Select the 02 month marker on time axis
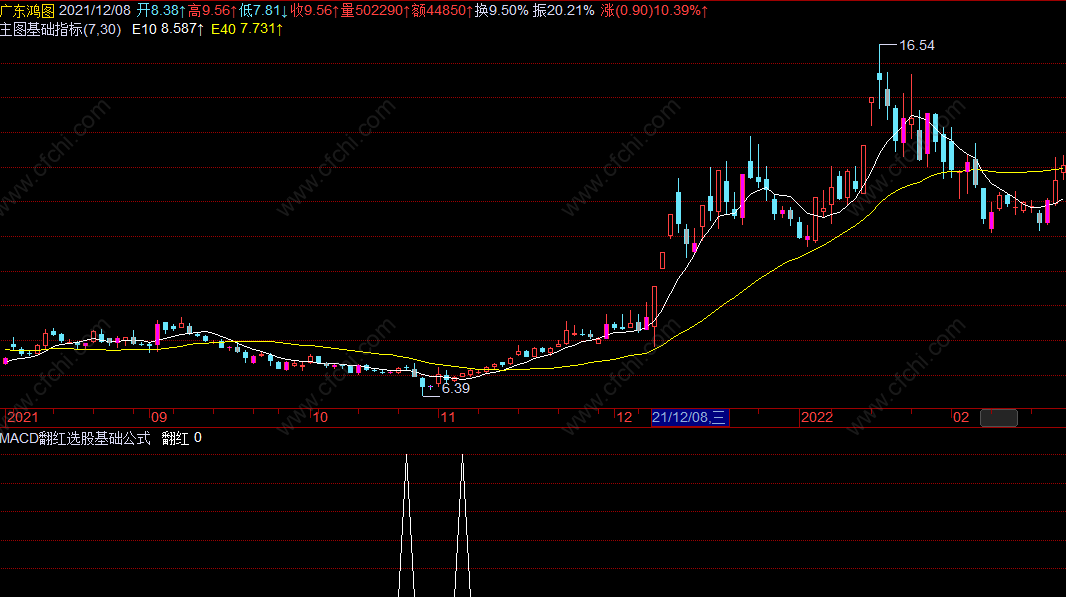This screenshot has height=597, width=1066. 960,417
